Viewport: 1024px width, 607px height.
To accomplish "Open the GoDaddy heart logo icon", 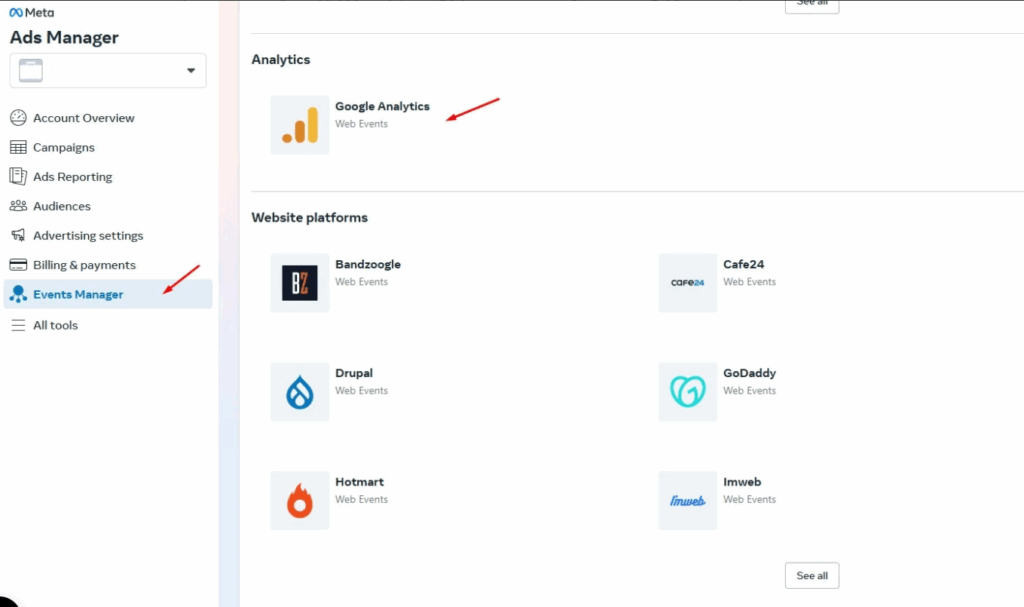I will 687,392.
